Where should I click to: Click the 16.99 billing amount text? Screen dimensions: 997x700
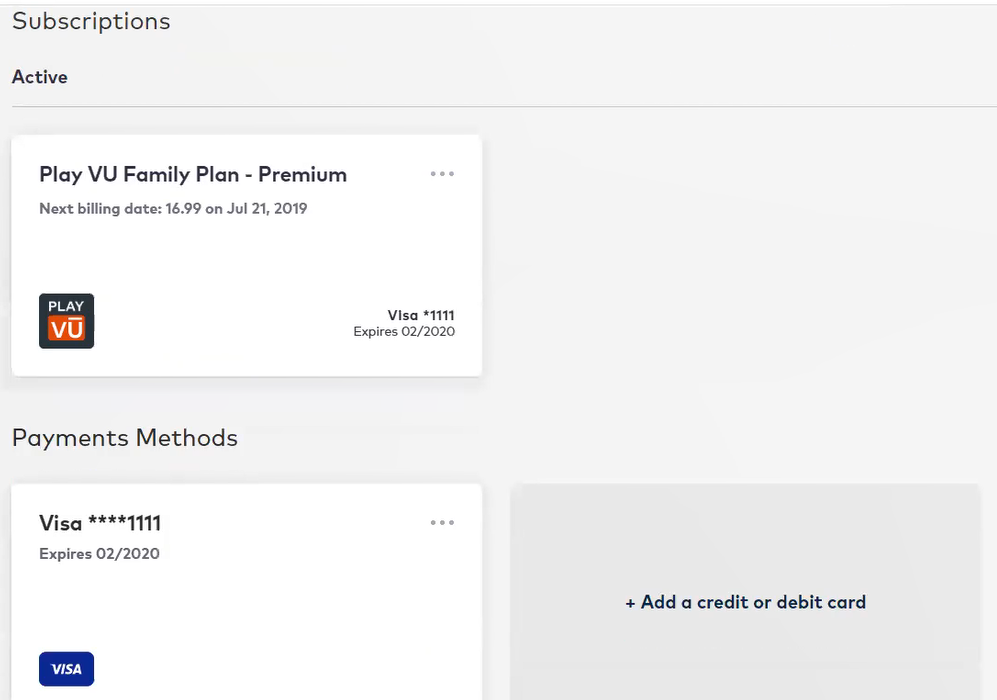(183, 209)
